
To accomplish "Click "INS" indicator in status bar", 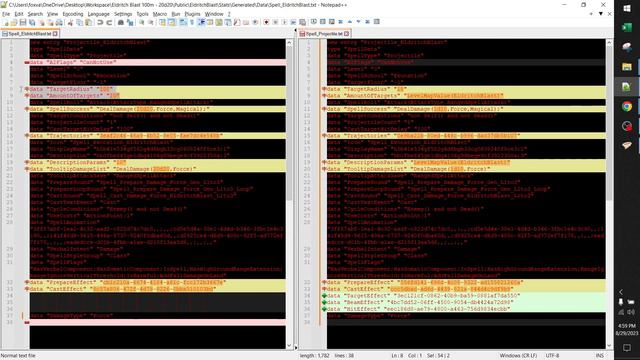I will point(600,356).
